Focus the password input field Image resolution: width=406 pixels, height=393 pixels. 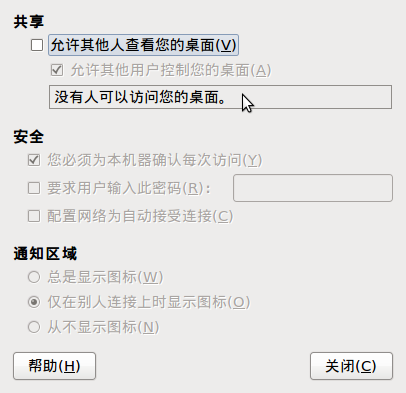(x=313, y=188)
